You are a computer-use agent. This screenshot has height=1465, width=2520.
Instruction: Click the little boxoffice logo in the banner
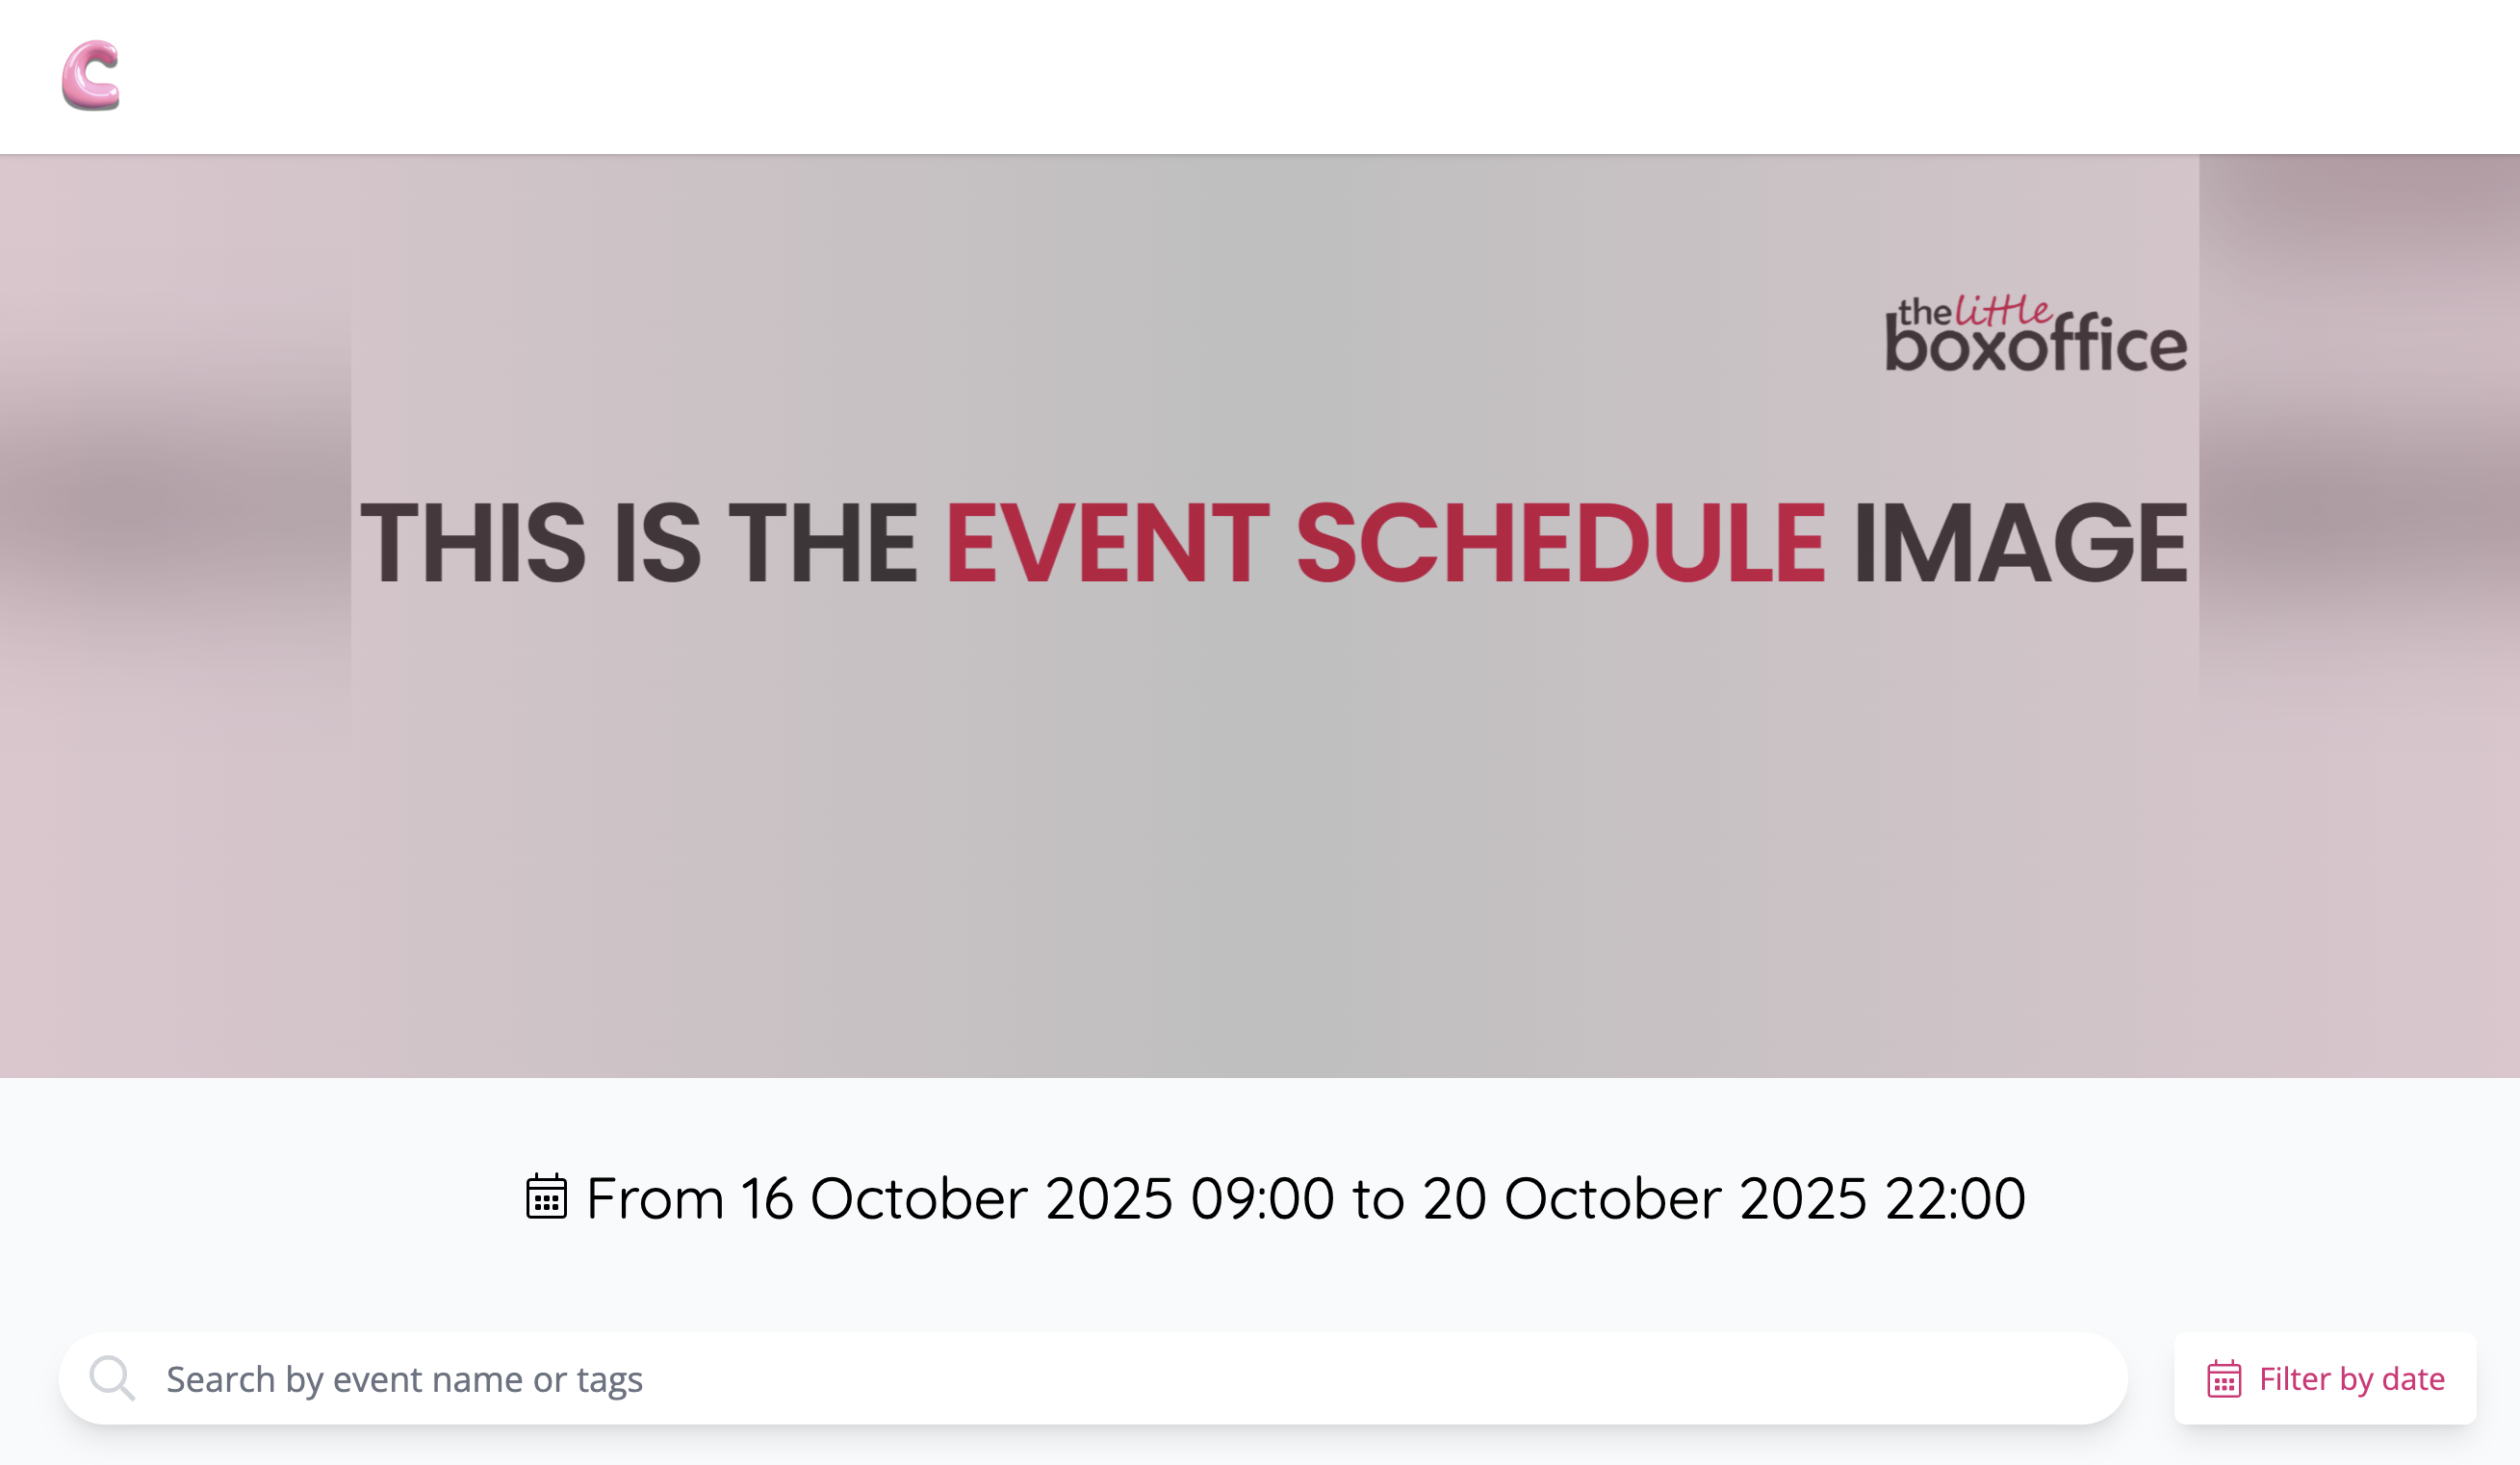coord(2035,335)
